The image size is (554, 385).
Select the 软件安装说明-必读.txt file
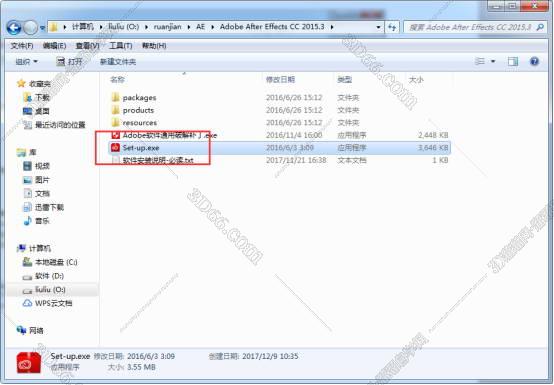(x=158, y=160)
